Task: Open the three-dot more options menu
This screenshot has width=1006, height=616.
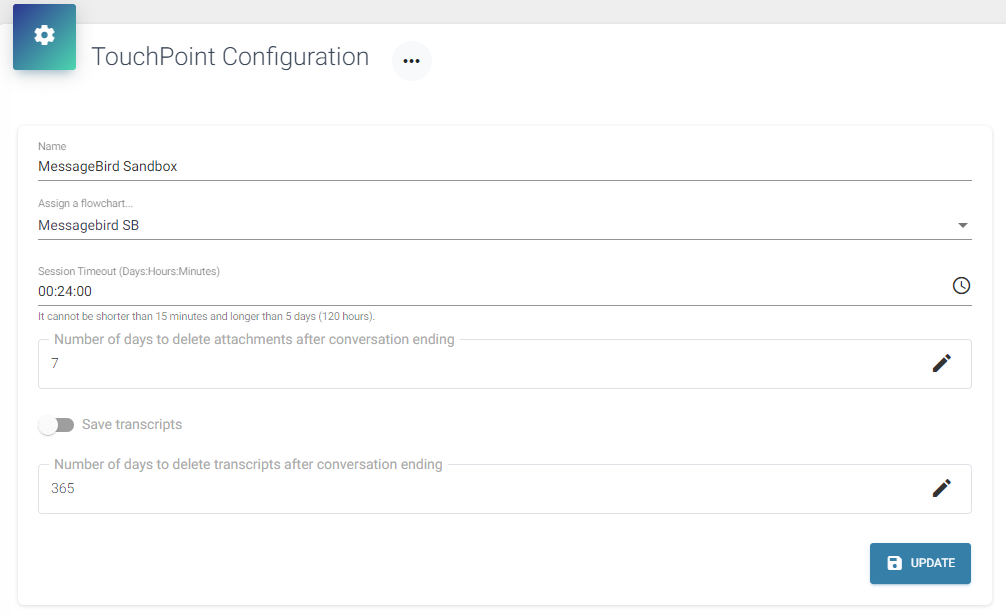Action: point(412,61)
